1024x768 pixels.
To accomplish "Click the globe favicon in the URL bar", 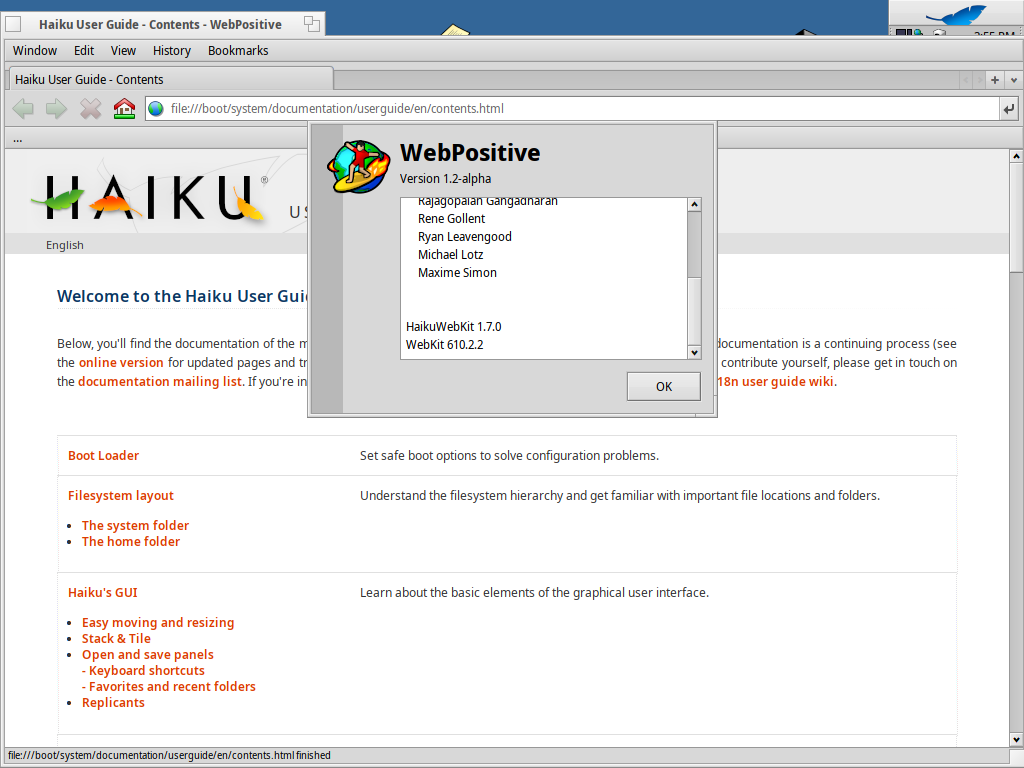I will 155,108.
